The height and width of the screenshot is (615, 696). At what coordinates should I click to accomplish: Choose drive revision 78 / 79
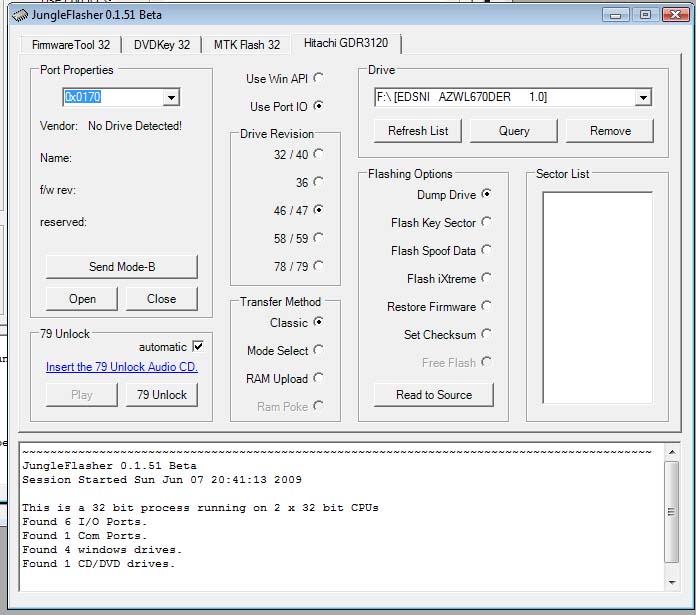coord(318,266)
